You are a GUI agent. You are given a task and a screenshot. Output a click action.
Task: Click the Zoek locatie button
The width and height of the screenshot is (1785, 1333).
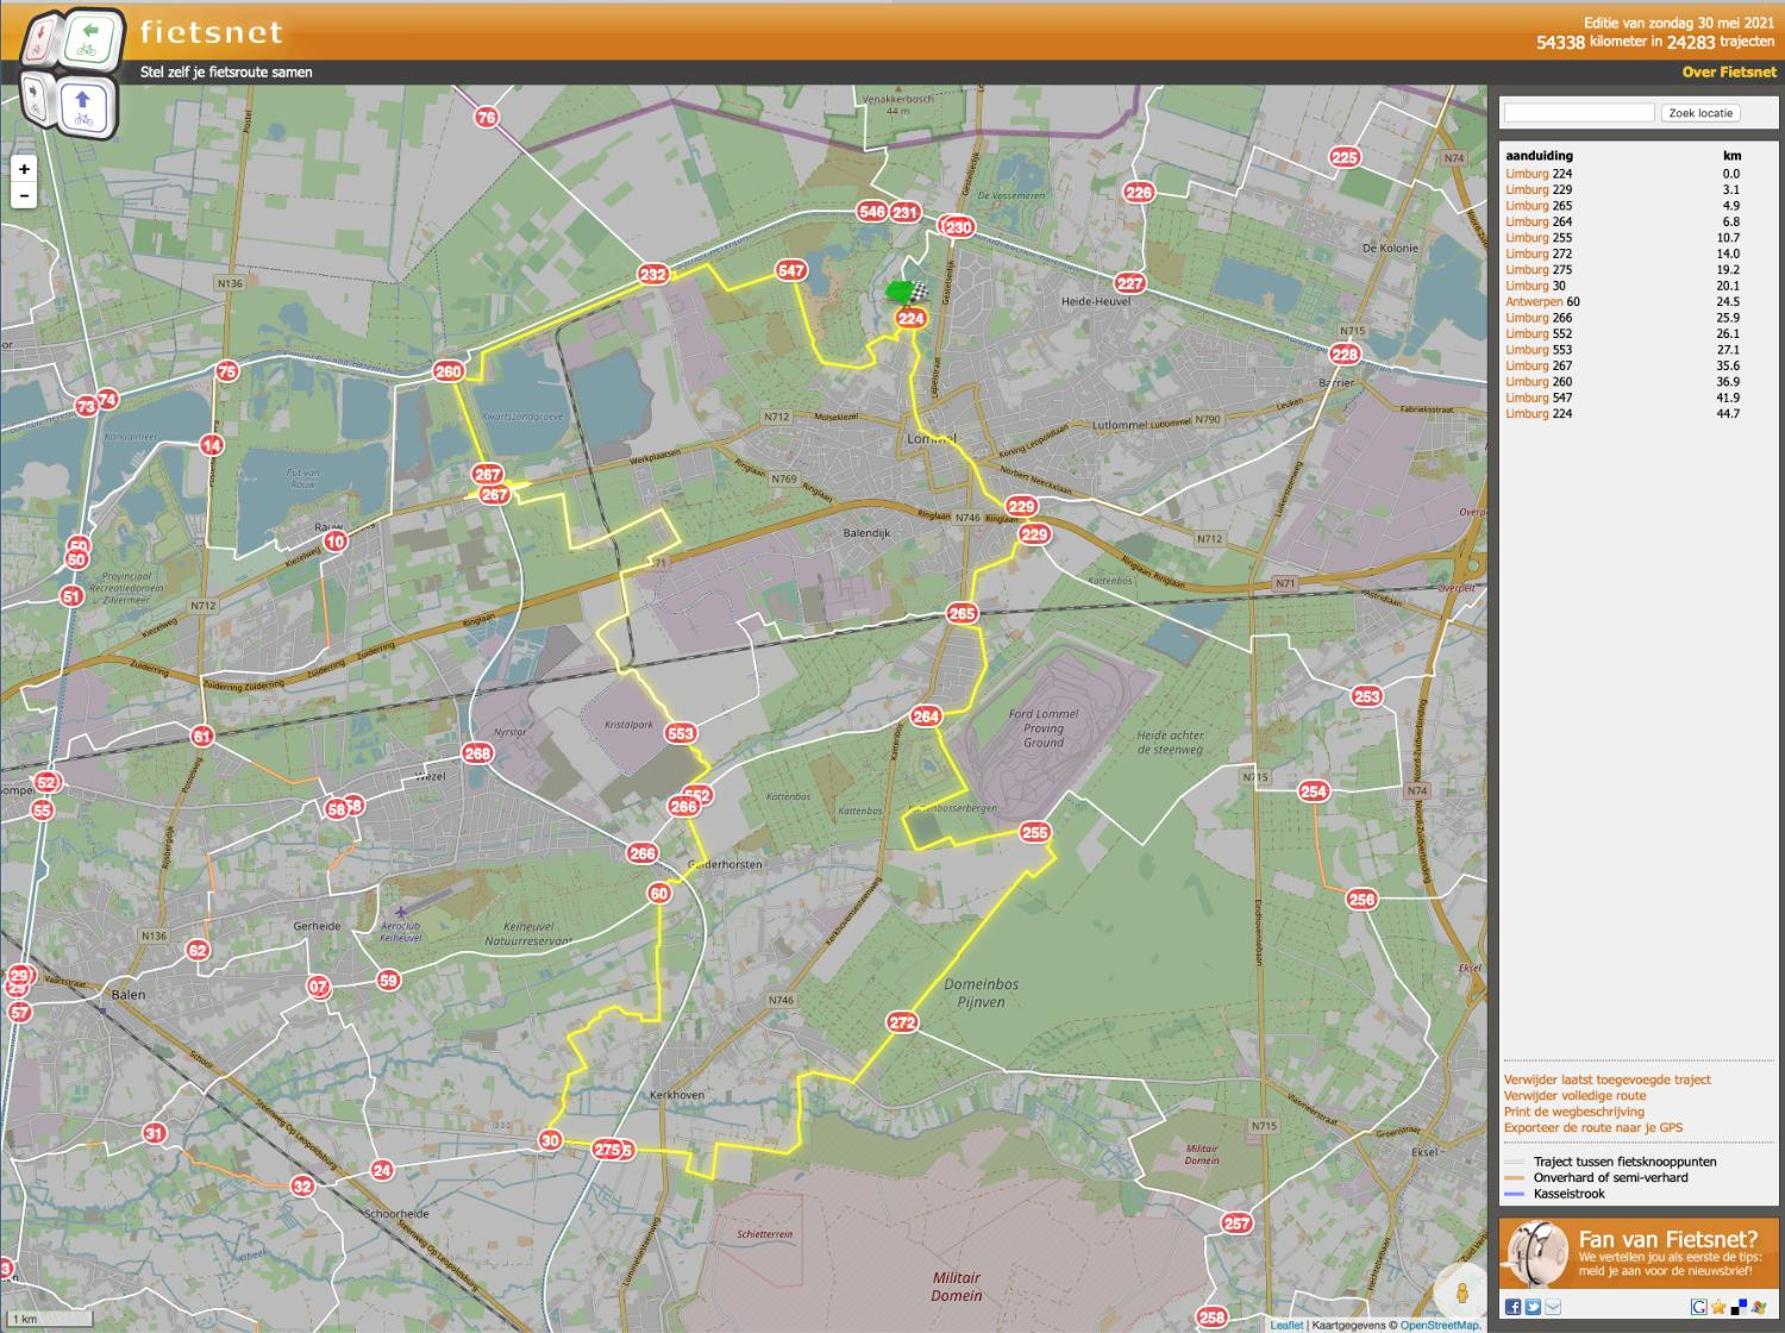[1700, 113]
